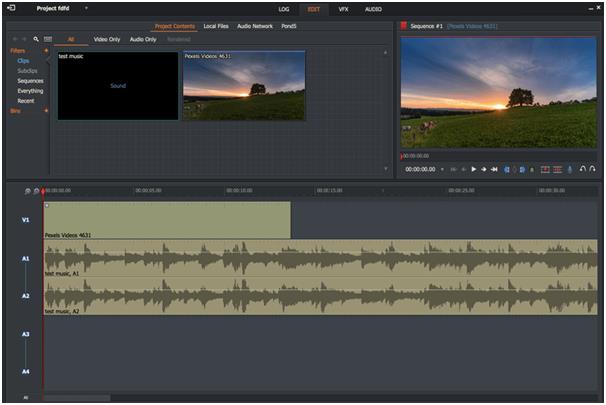
Task: Click the sequence viewer preview image
Action: (x=499, y=92)
